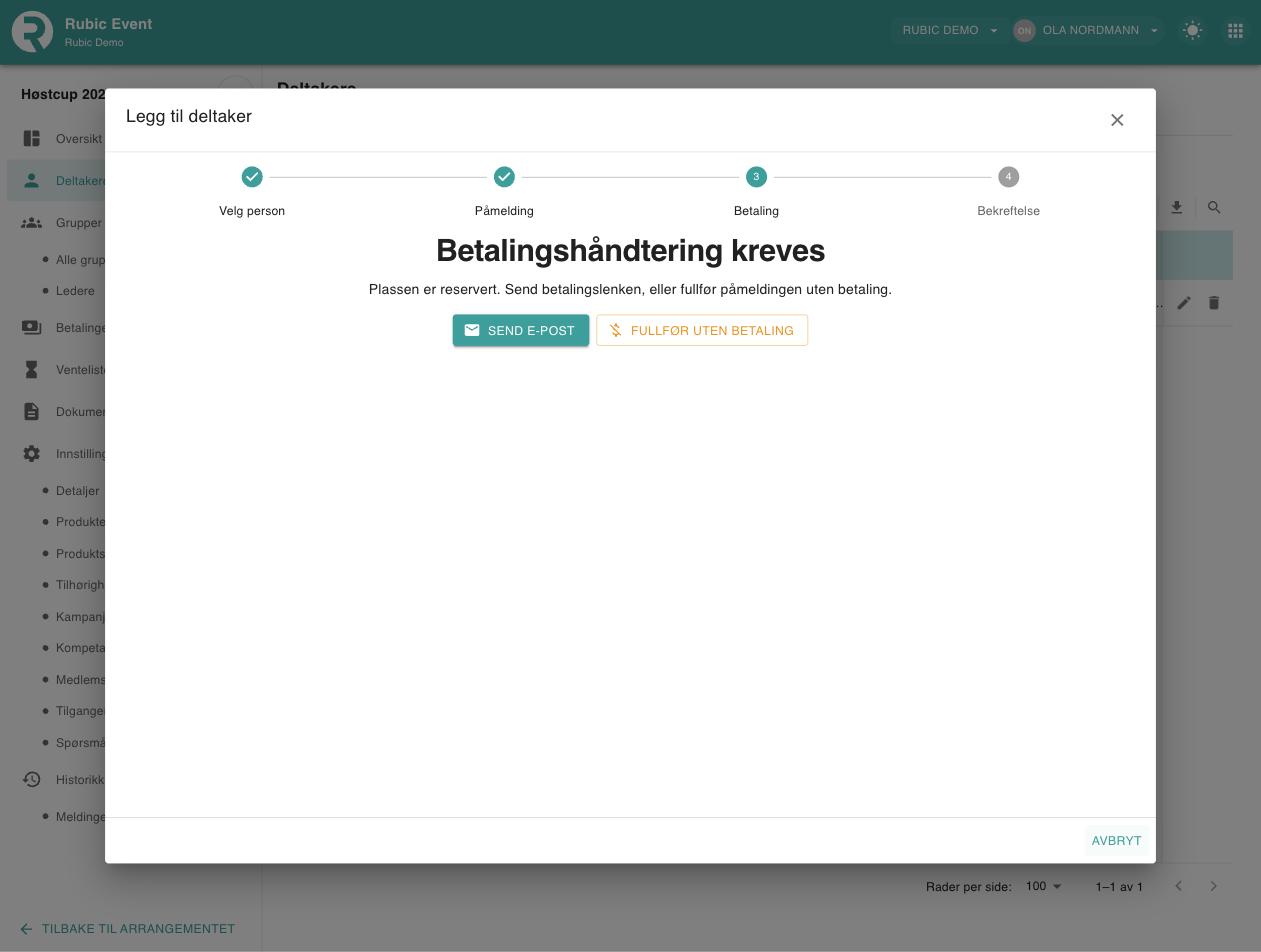This screenshot has height=952, width=1261.
Task: Click the previous page chevron
Action: 1179,887
